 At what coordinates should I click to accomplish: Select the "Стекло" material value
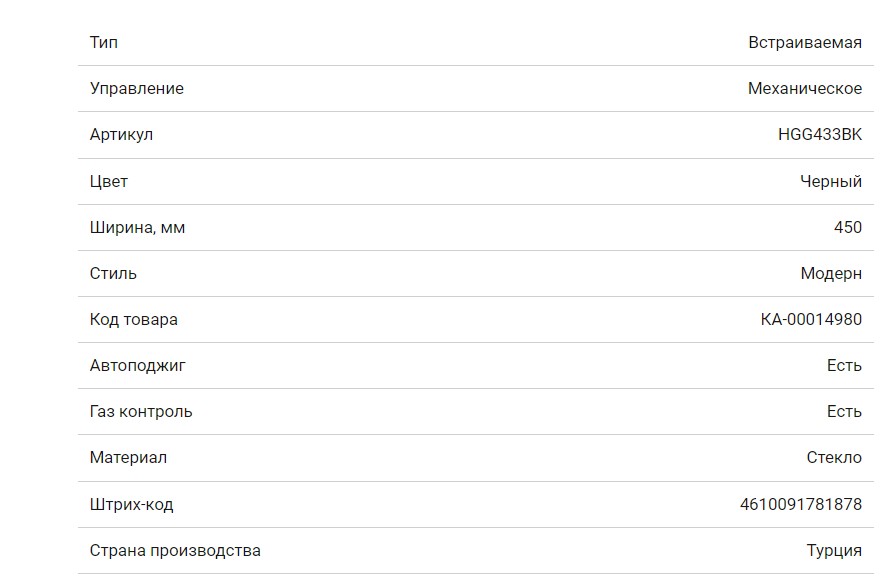coord(833,458)
